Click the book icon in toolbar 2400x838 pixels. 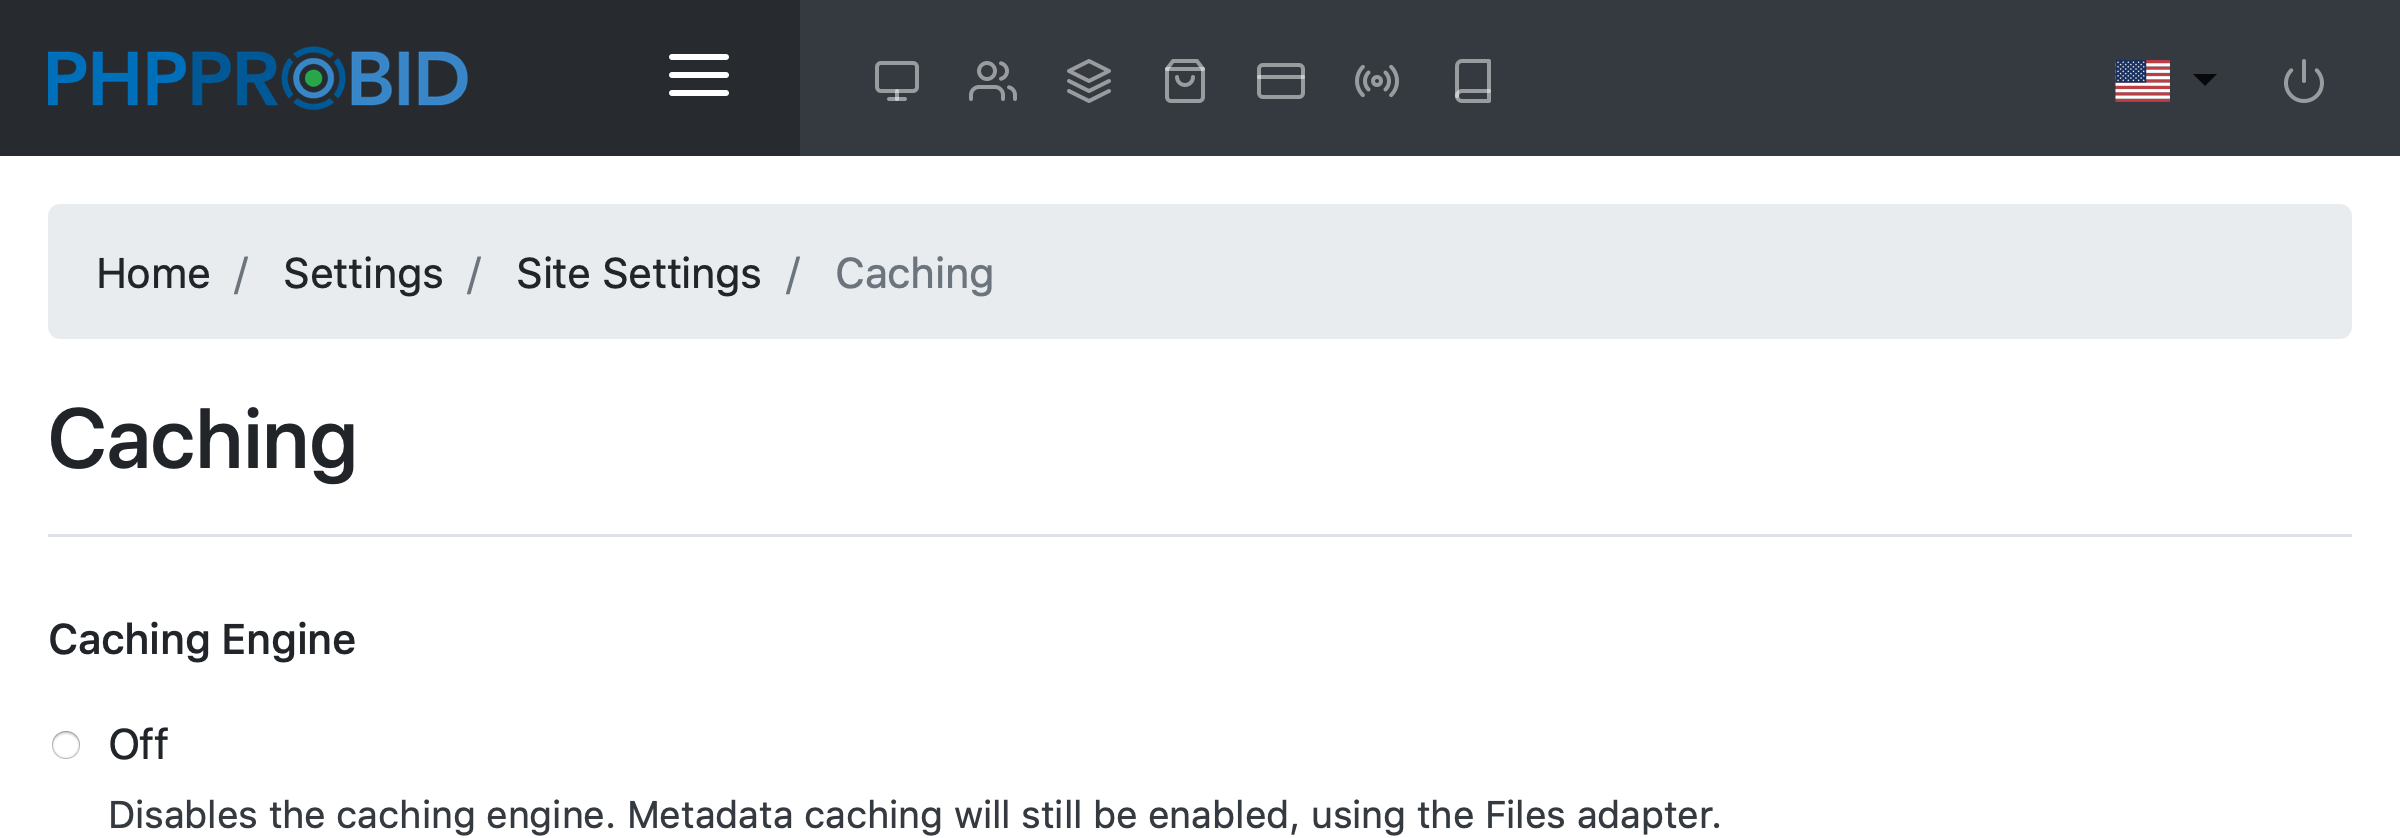click(x=1472, y=81)
